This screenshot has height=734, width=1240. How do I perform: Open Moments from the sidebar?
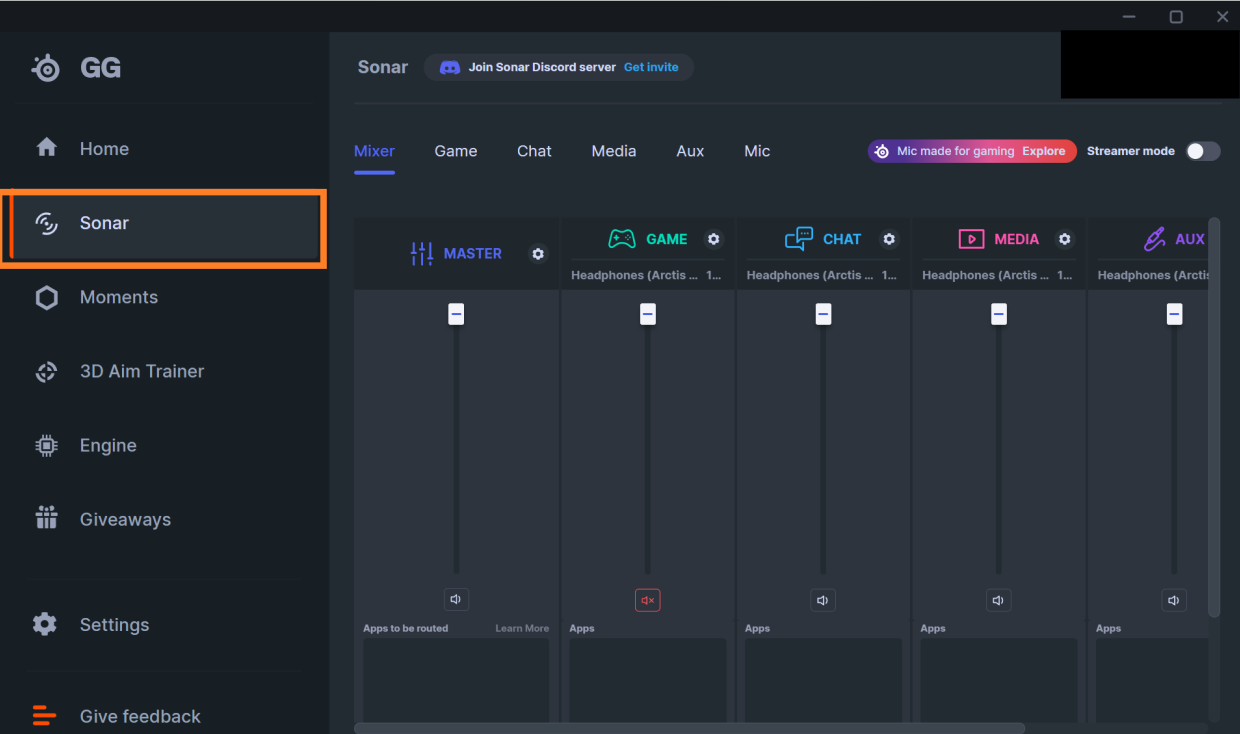tap(118, 297)
